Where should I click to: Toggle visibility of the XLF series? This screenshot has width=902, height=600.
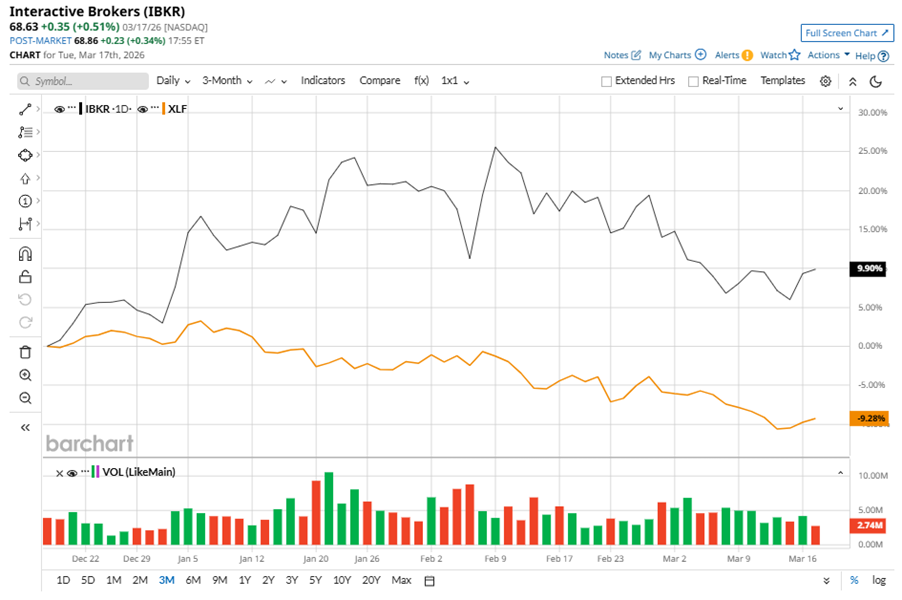point(142,108)
